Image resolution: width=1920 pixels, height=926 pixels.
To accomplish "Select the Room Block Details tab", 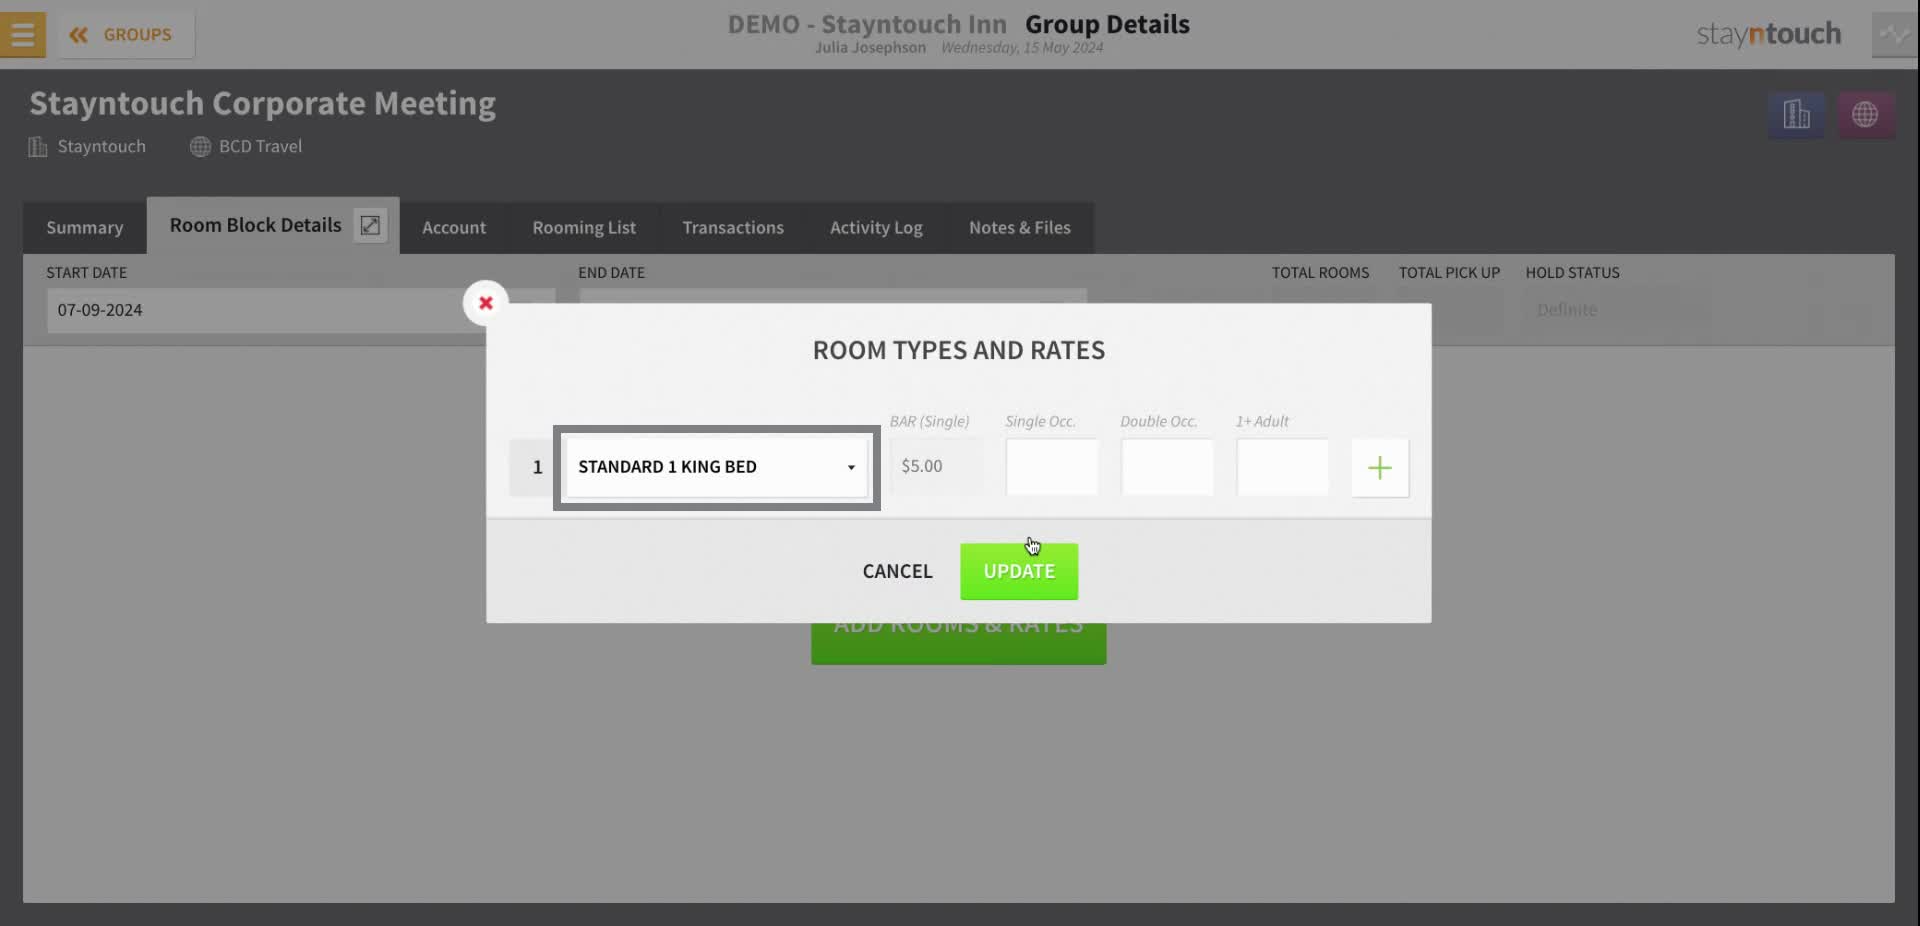I will (255, 225).
